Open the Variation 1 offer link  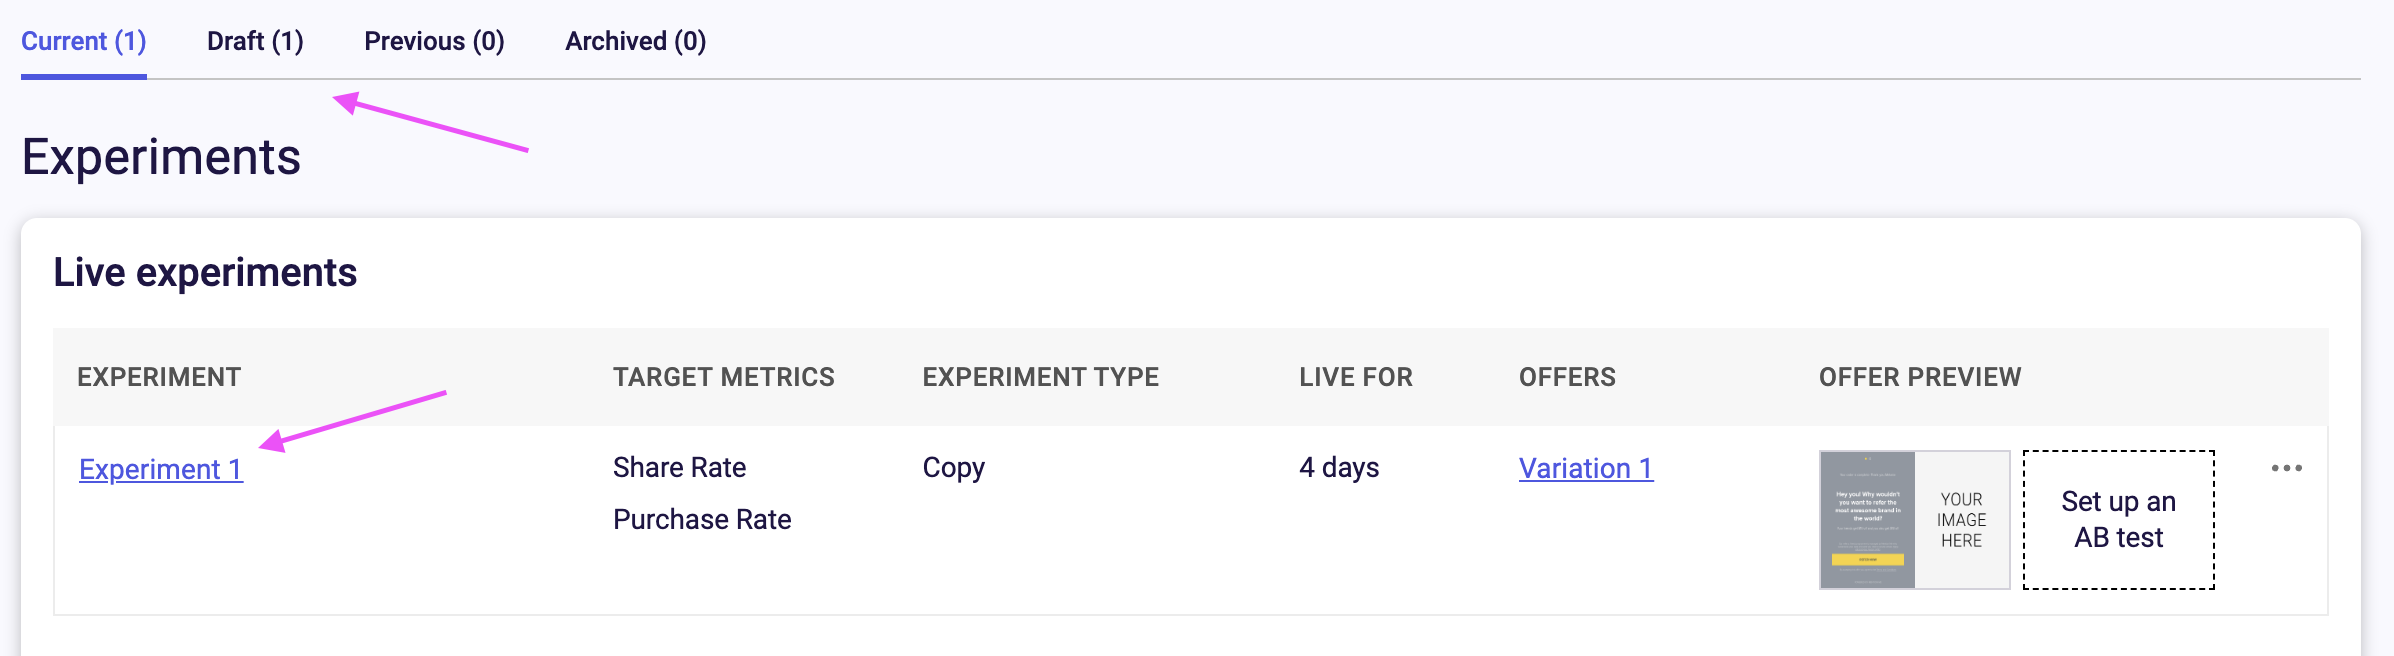[x=1586, y=468]
